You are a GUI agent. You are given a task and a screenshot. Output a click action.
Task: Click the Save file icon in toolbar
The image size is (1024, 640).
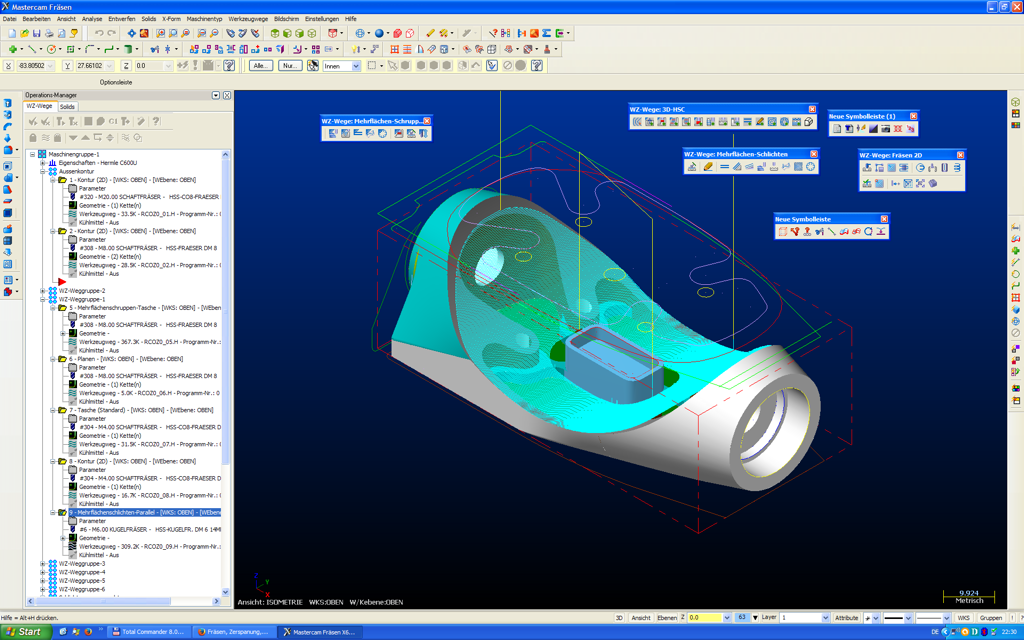click(37, 33)
